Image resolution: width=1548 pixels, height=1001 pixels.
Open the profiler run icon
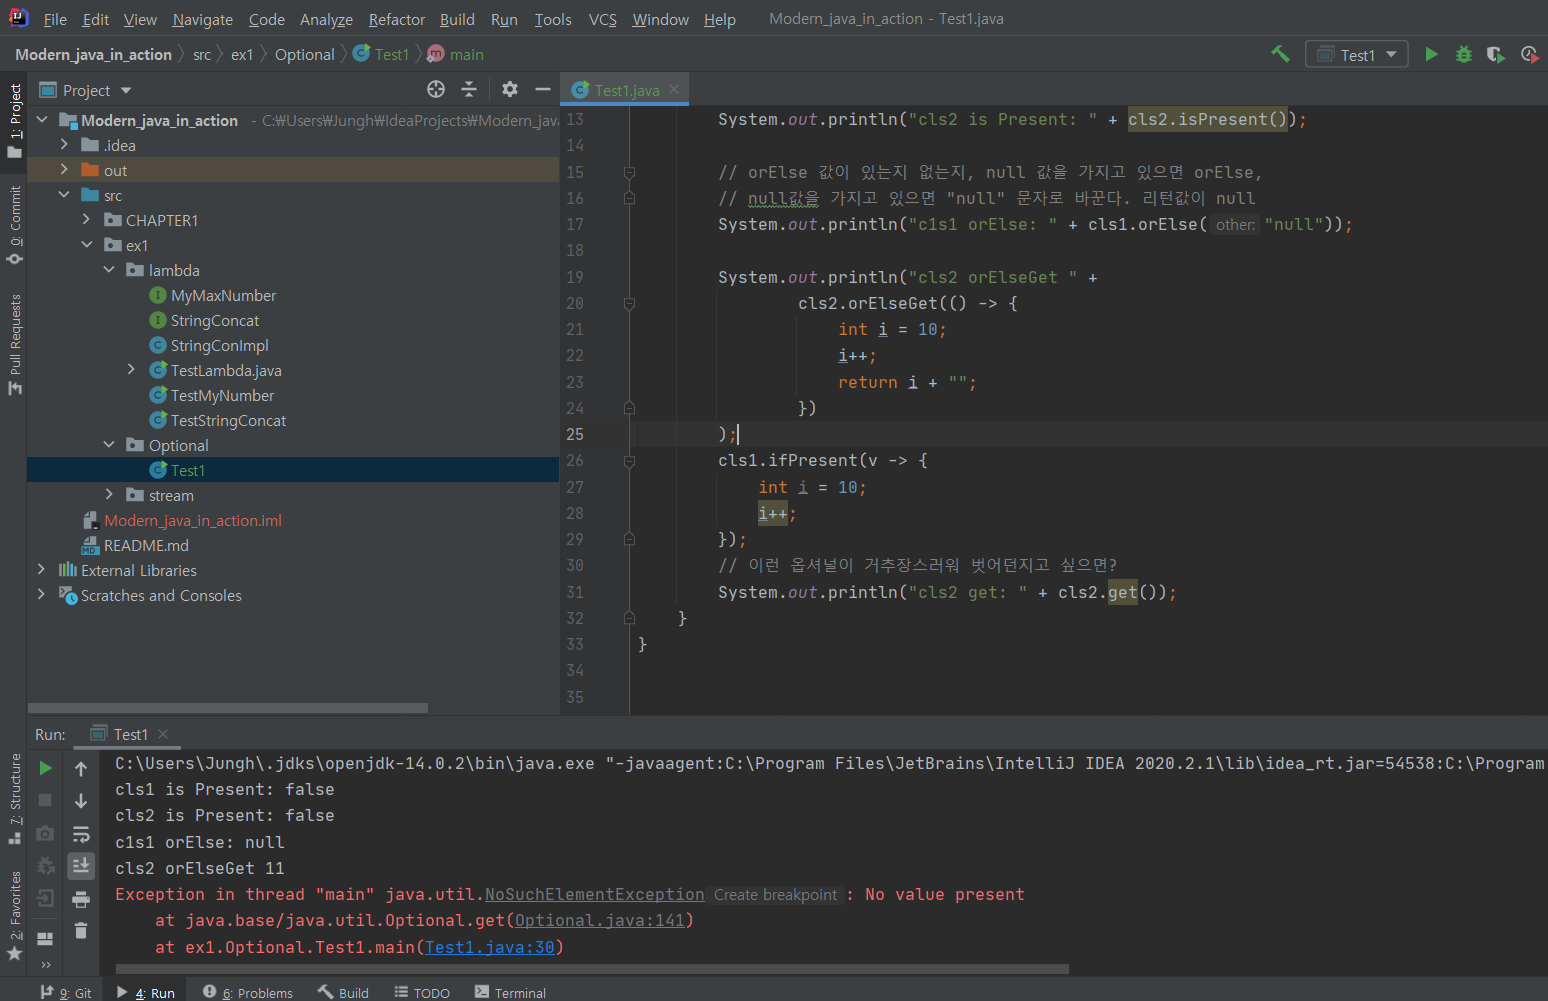pyautogui.click(x=1529, y=54)
